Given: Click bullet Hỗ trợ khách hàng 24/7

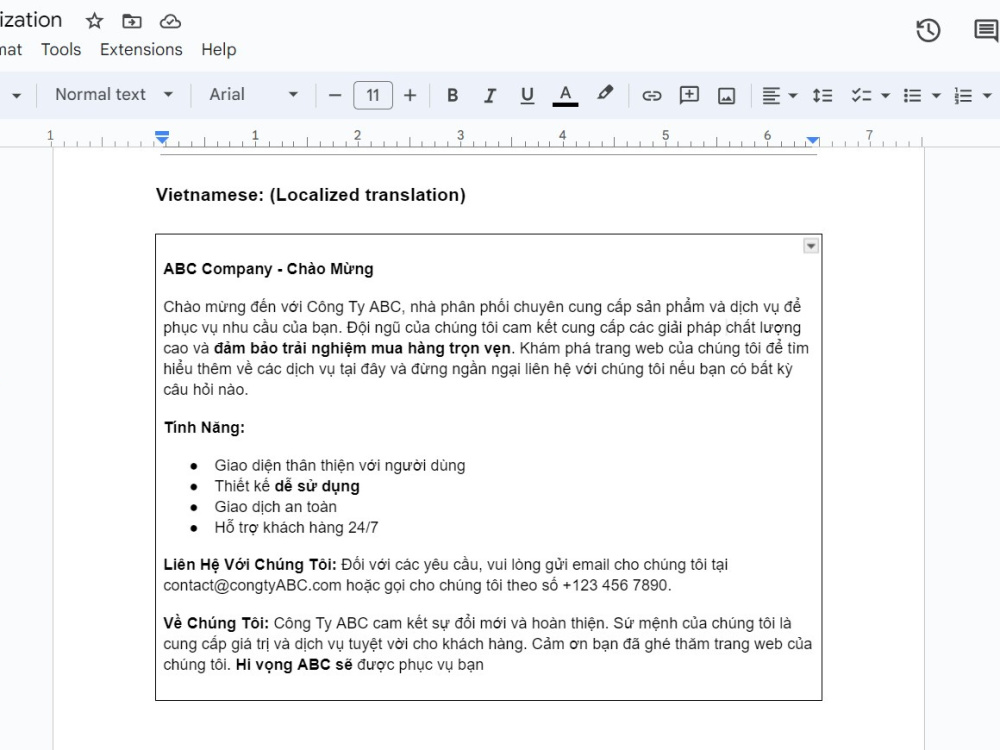Looking at the screenshot, I should pos(297,527).
